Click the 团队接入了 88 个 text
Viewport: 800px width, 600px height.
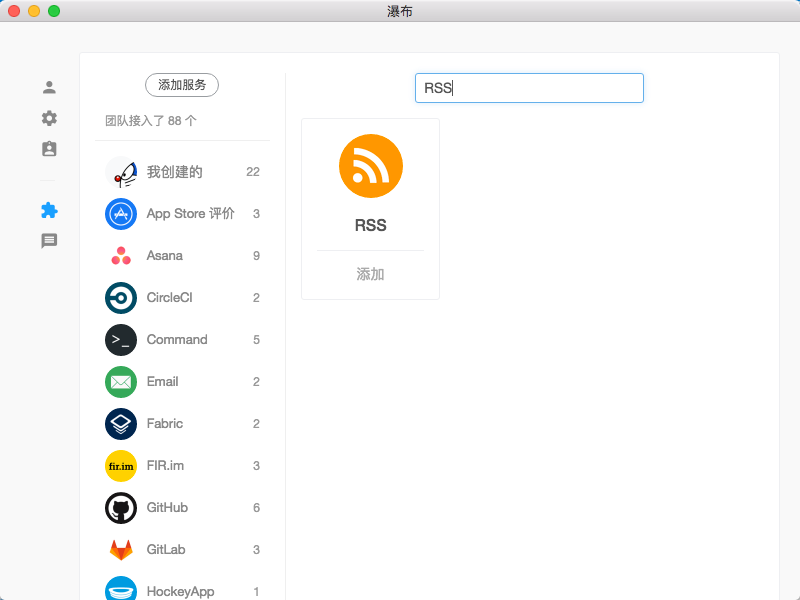[151, 121]
